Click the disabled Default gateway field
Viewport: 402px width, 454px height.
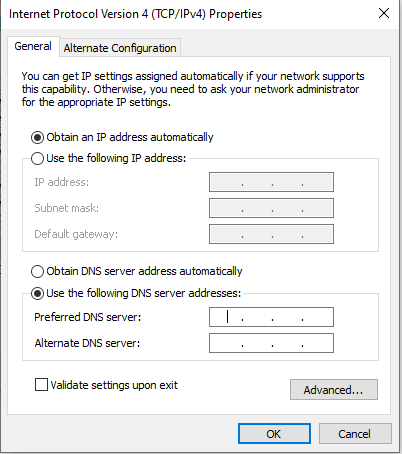pyautogui.click(x=271, y=234)
